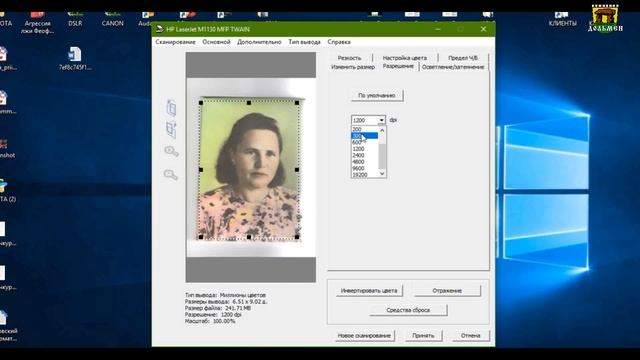640x360 pixels.
Task: Click the Принять button
Action: click(423, 336)
